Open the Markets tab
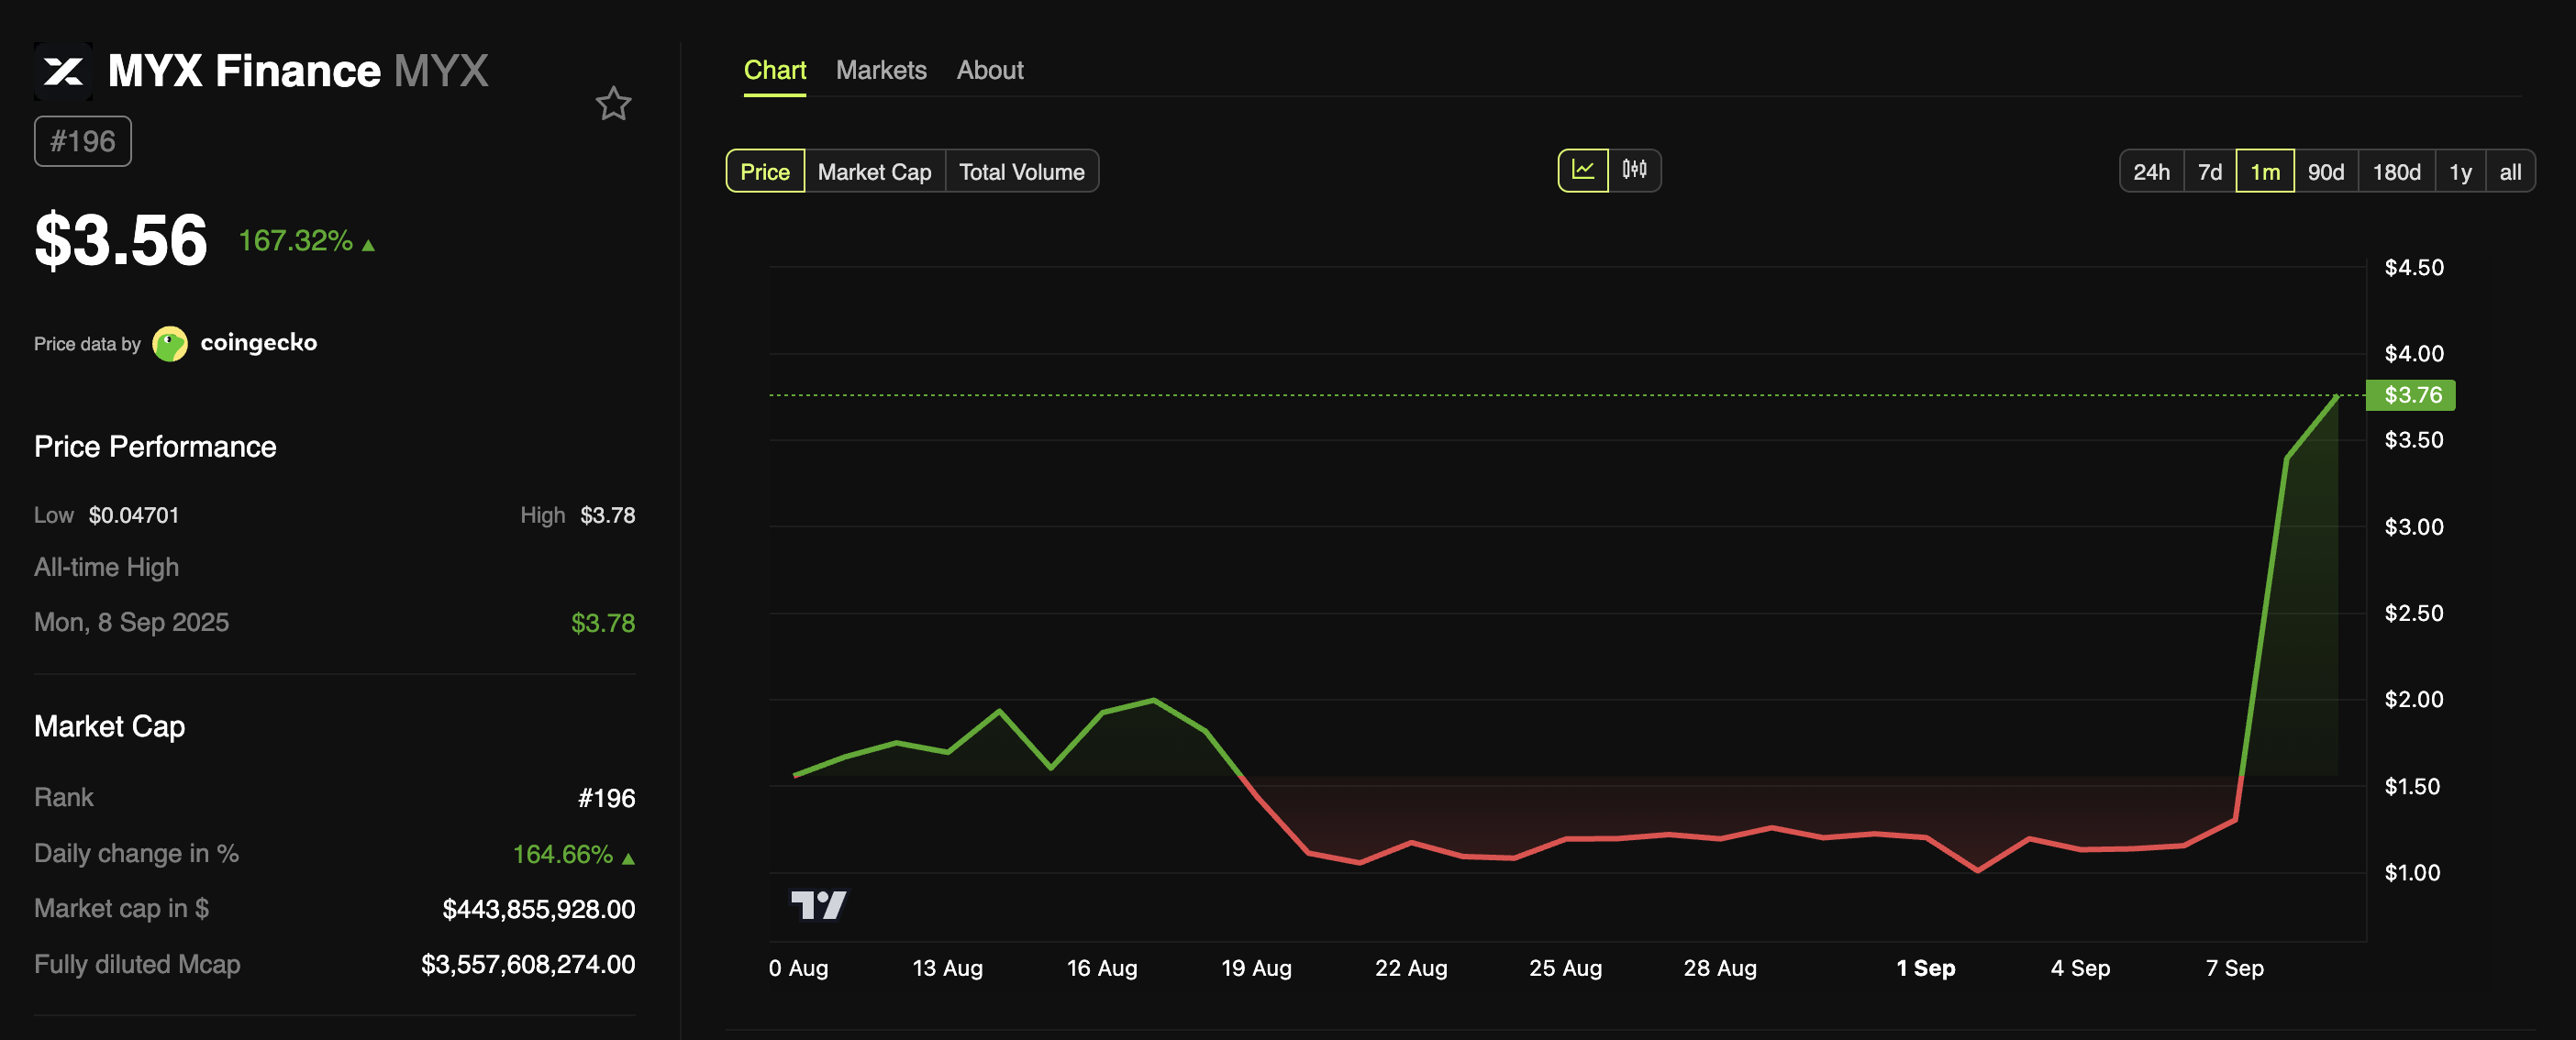2576x1040 pixels. (x=881, y=70)
